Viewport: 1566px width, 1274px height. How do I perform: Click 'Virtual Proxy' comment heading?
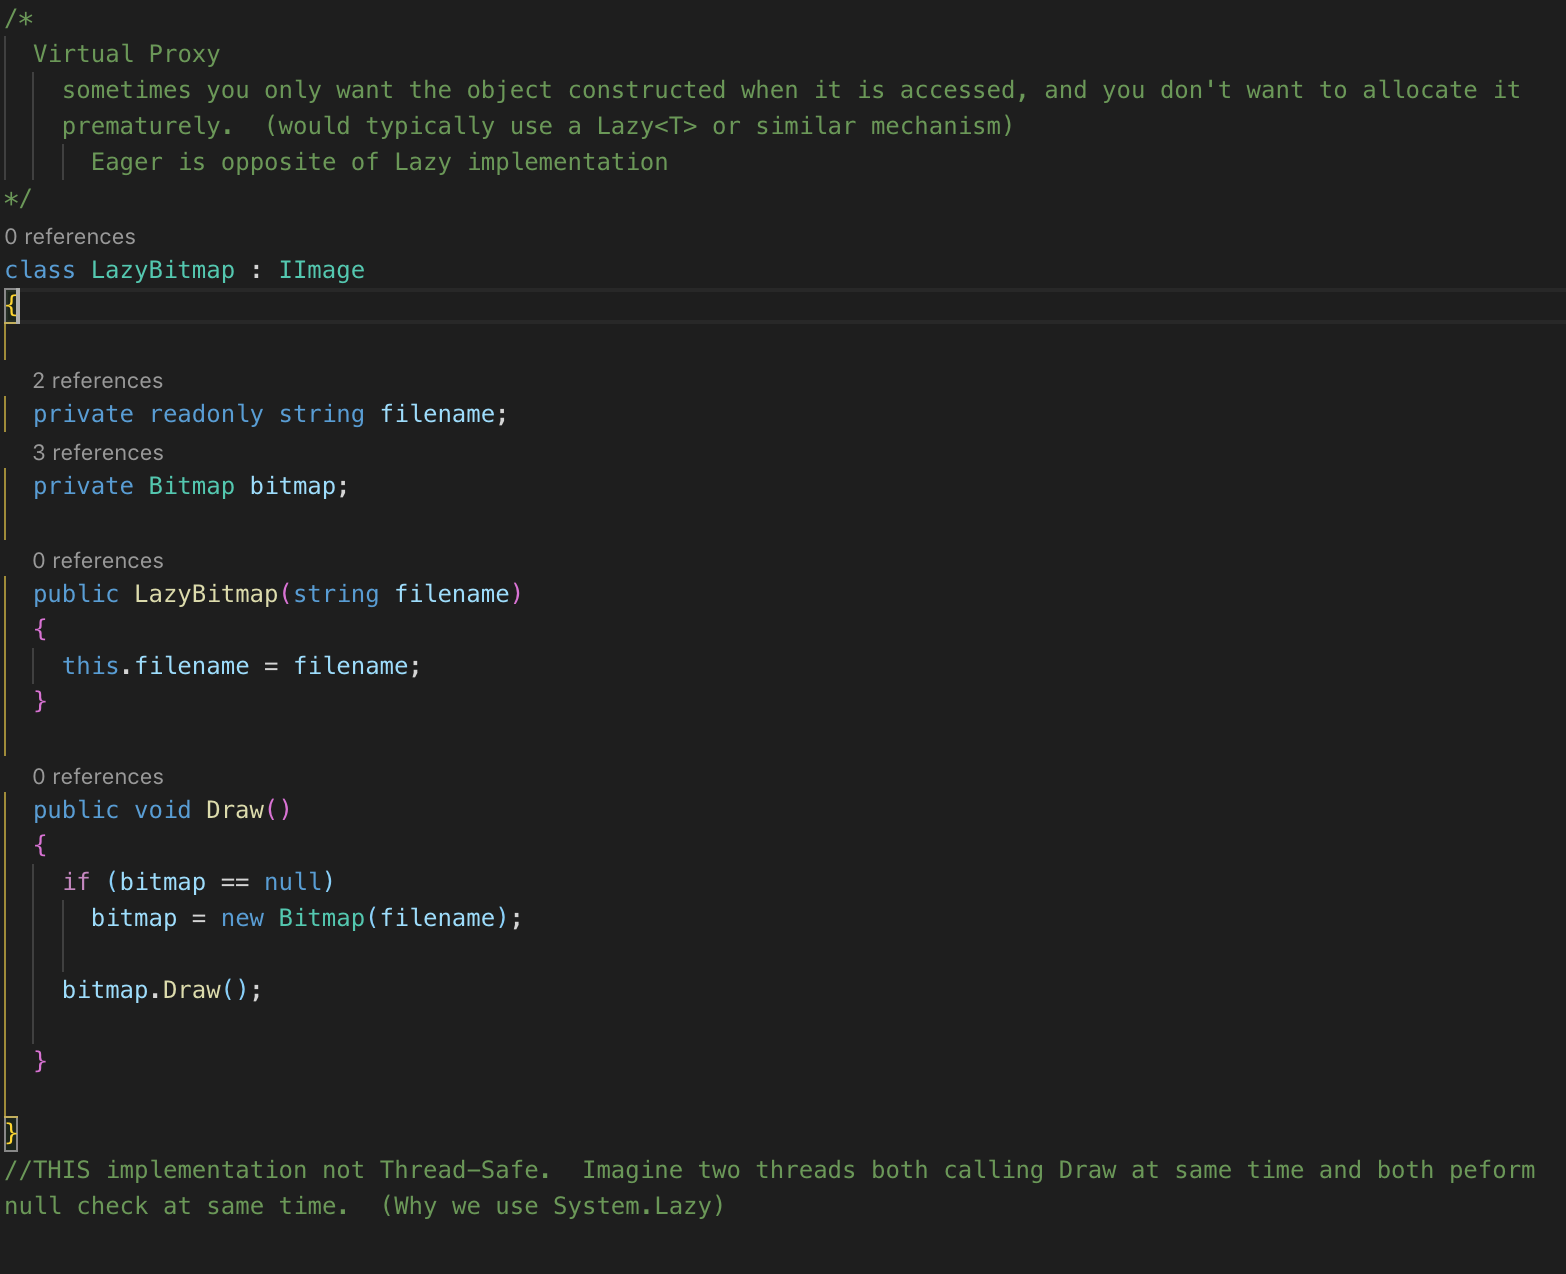[127, 54]
